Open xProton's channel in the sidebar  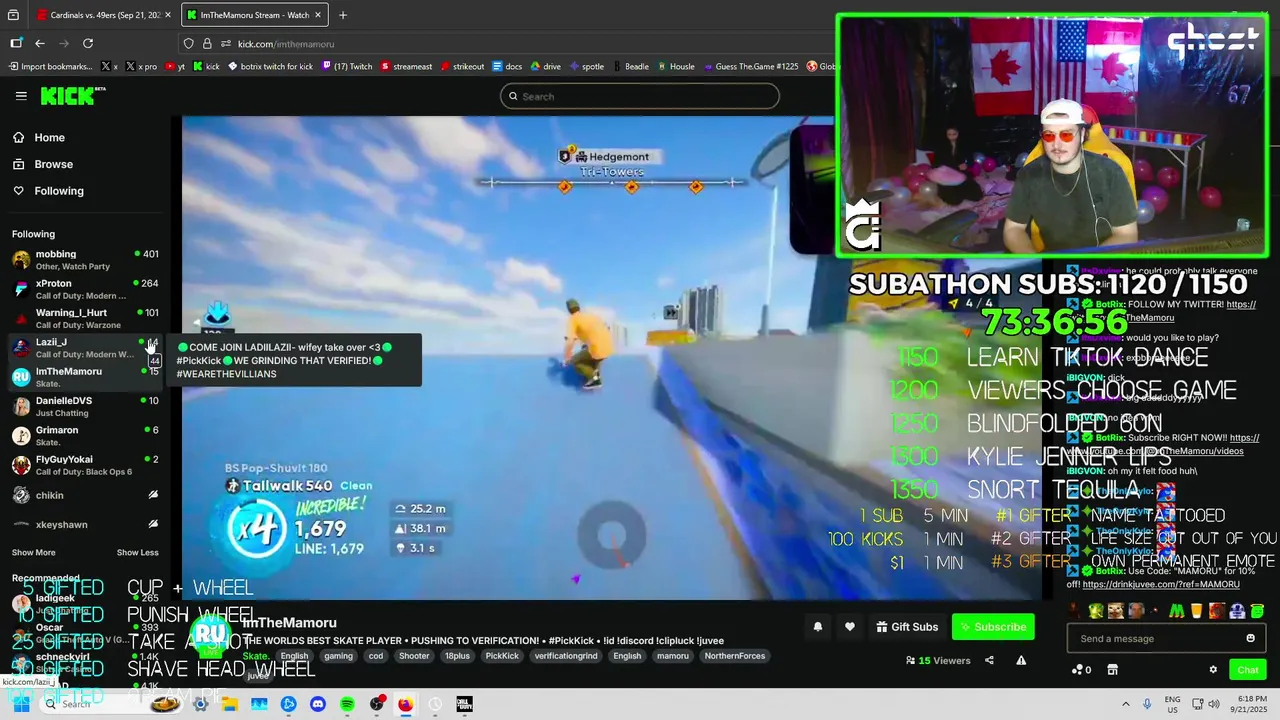[x=85, y=289]
